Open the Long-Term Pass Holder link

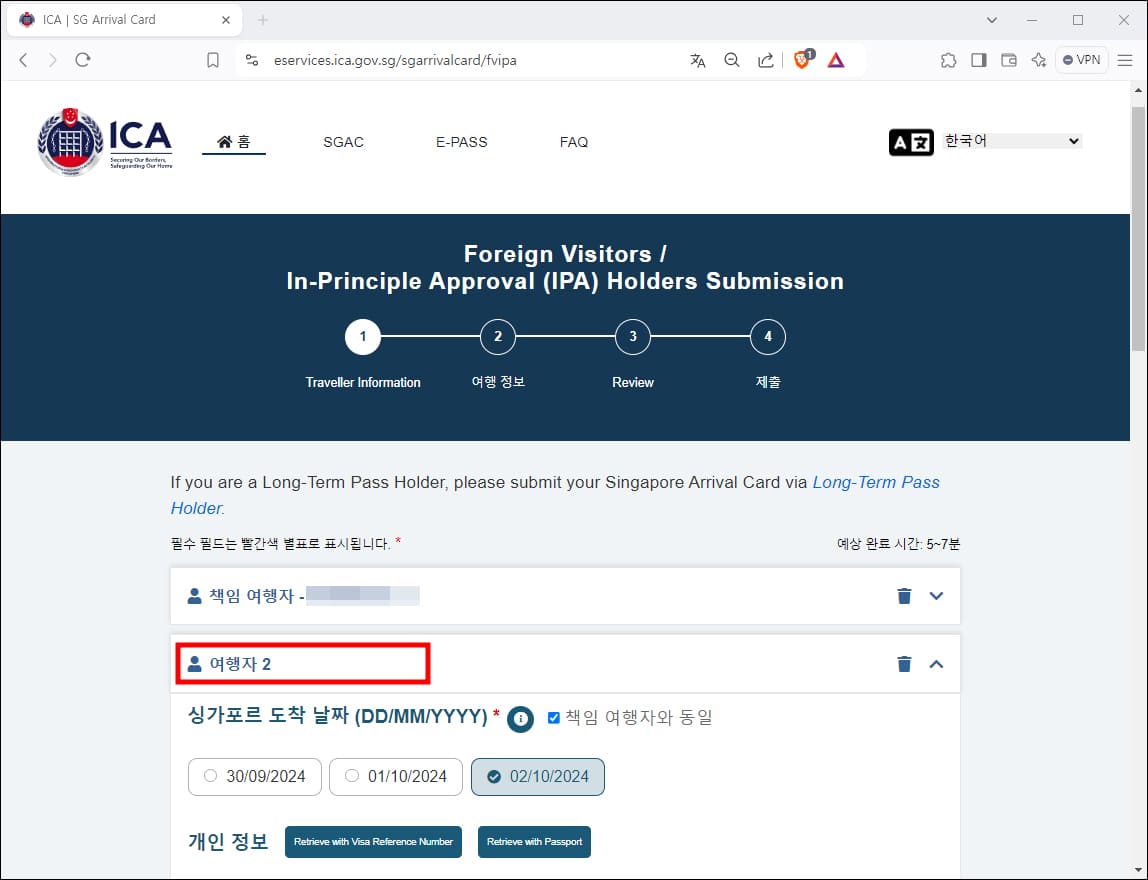[x=876, y=482]
